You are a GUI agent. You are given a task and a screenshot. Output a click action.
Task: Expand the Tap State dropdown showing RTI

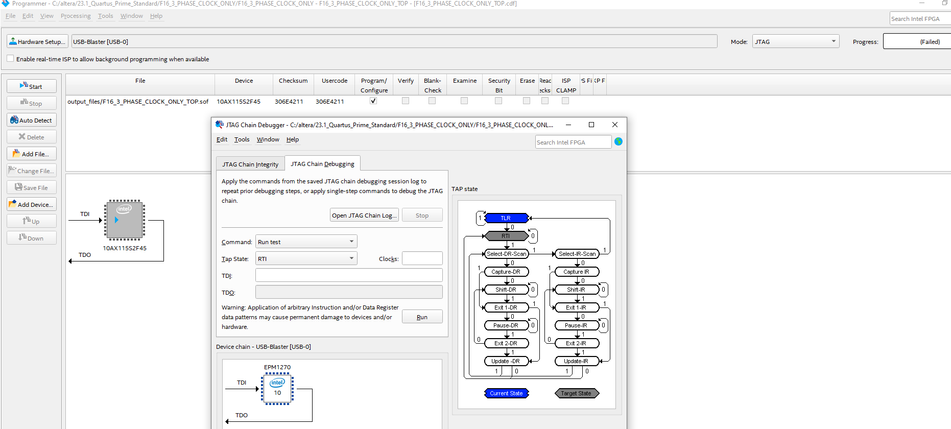tap(305, 258)
